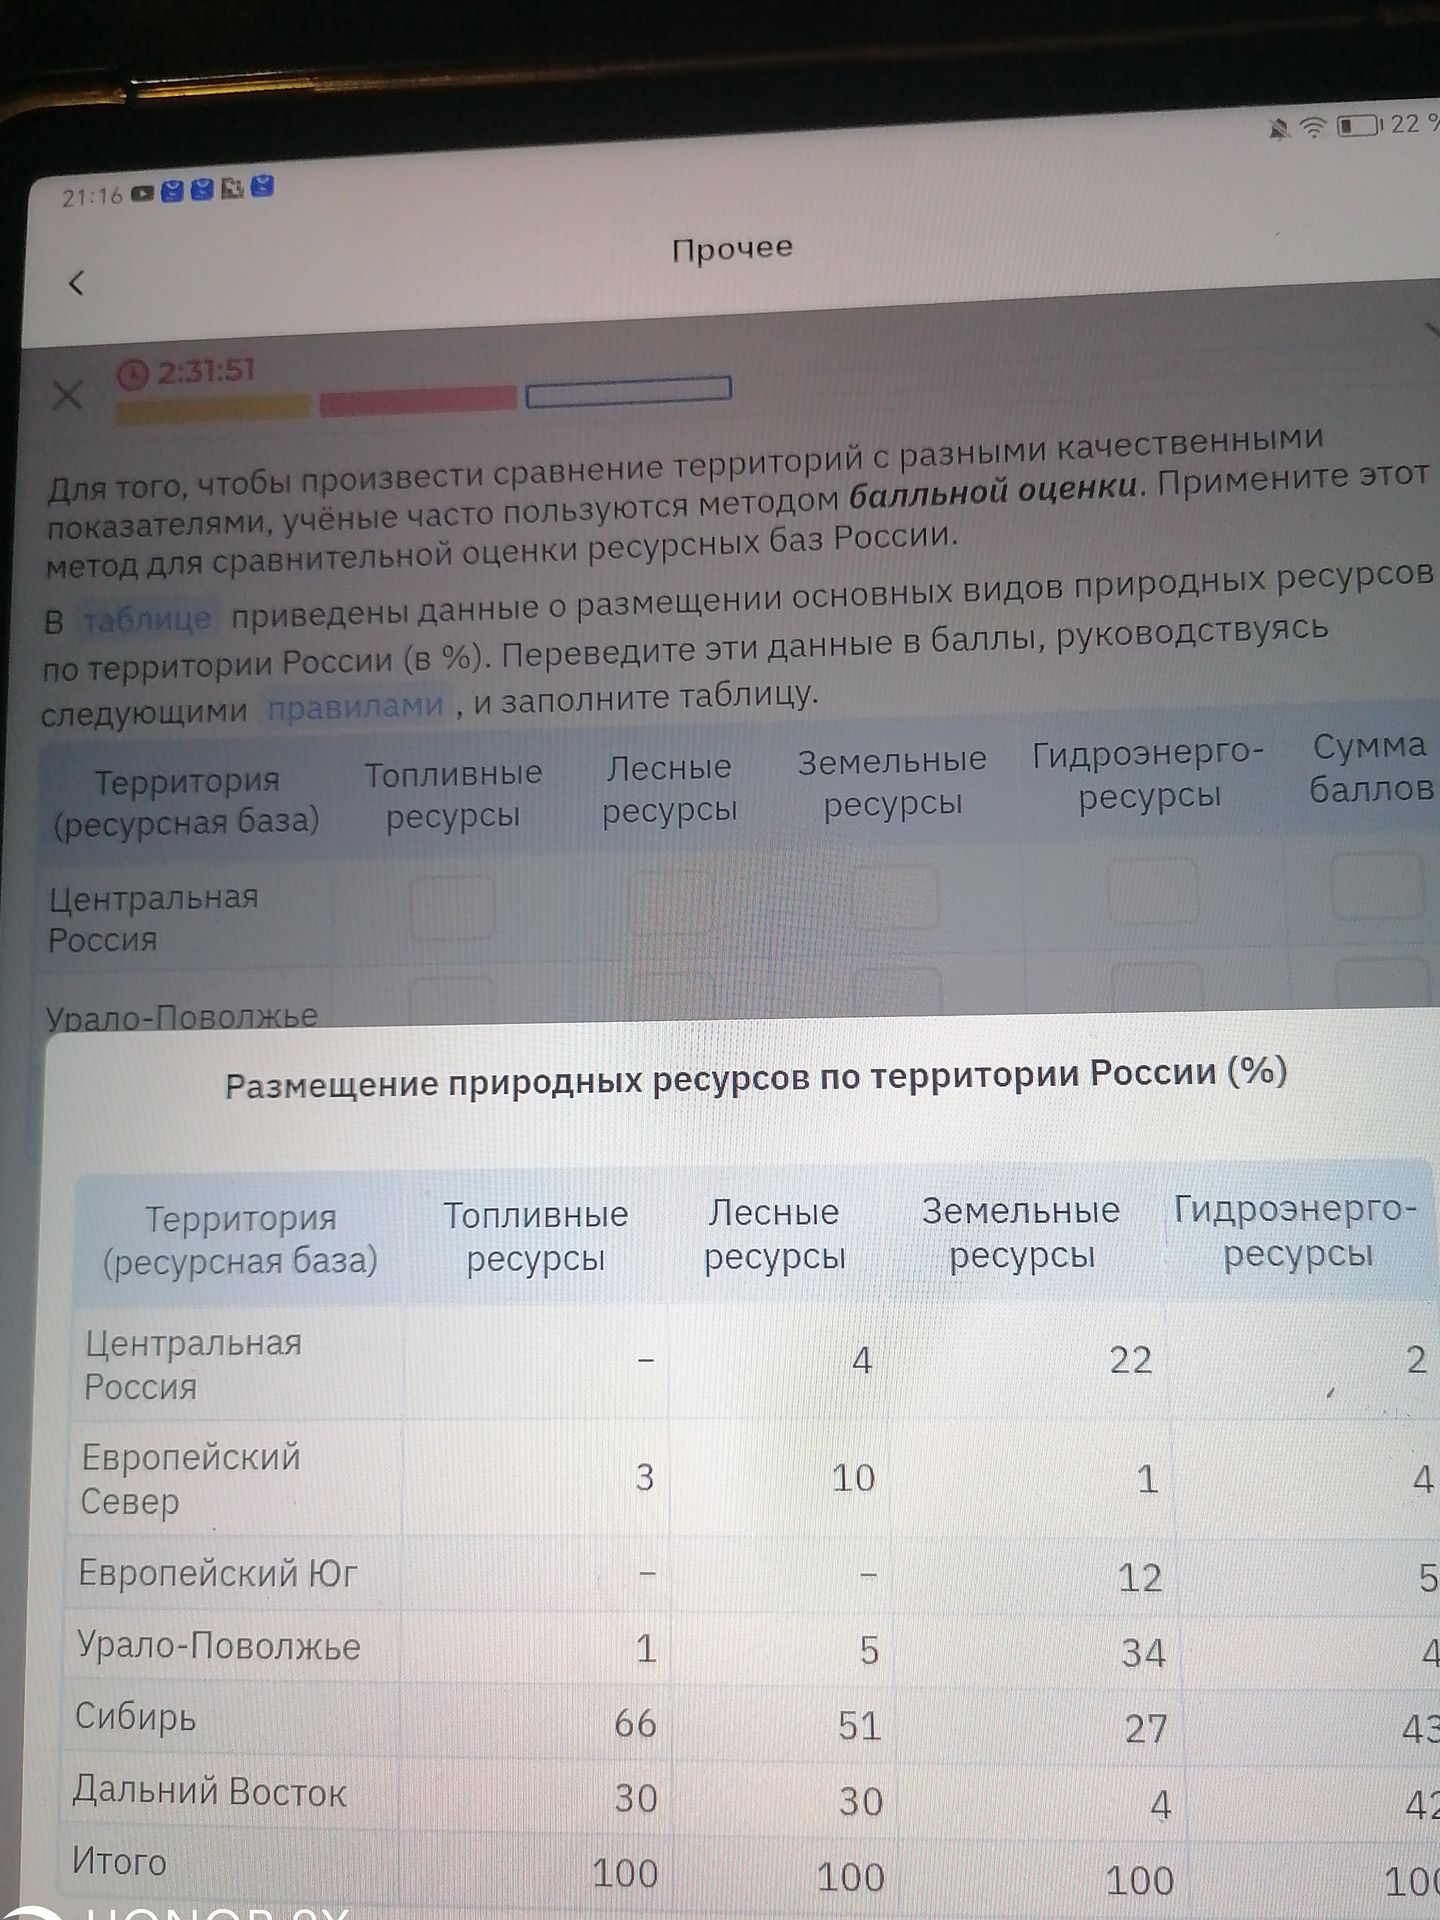Screen dimensions: 1440x1920
Task: Tap the "Европейский Север" row label
Action: coord(191,1479)
